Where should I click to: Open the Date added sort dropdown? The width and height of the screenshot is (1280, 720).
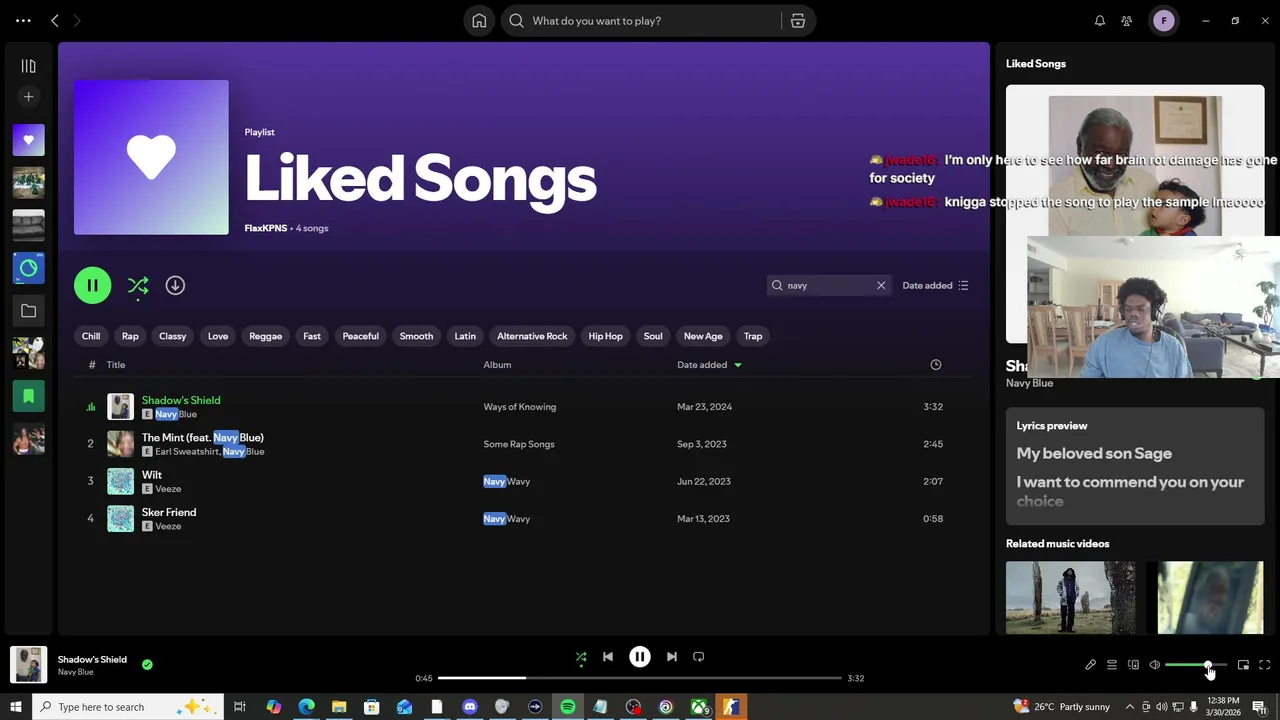tap(935, 286)
